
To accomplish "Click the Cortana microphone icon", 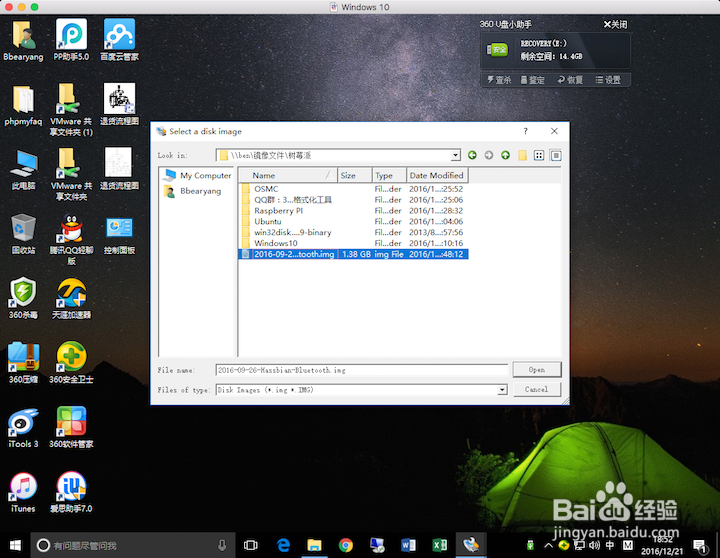I will [x=222, y=546].
